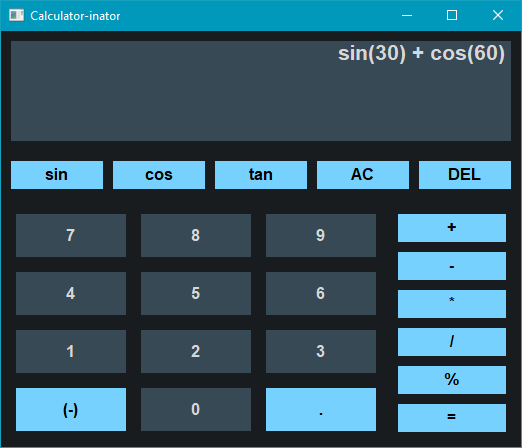The image size is (522, 448).
Task: Tap the digit 7 key
Action: [71, 235]
